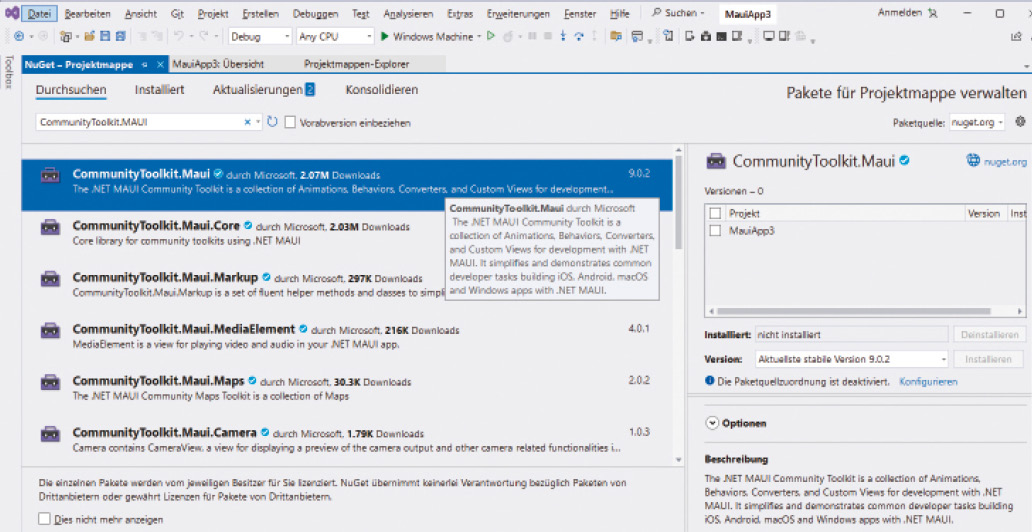Click the terminal console toolbar icon
The height and width of the screenshot is (532, 1032).
tap(721, 37)
